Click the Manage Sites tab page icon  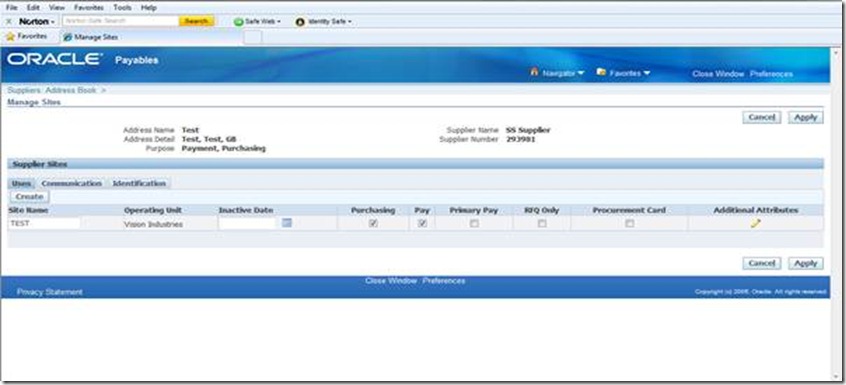coord(67,37)
